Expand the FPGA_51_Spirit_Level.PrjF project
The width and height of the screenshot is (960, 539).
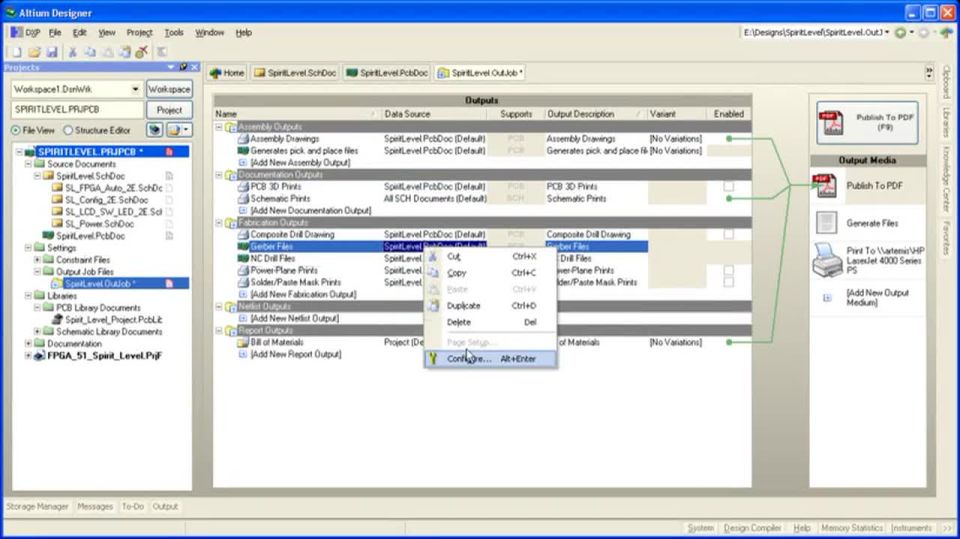coord(28,355)
